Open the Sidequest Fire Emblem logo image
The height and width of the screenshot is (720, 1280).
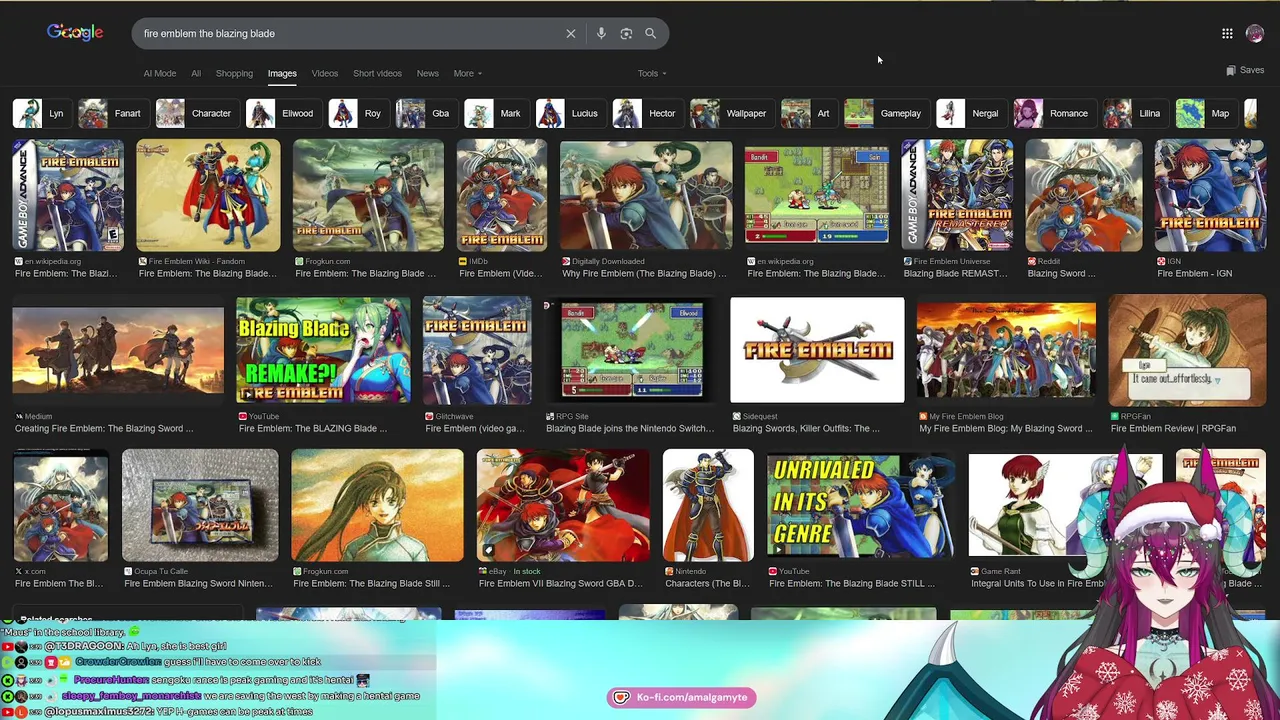[817, 350]
